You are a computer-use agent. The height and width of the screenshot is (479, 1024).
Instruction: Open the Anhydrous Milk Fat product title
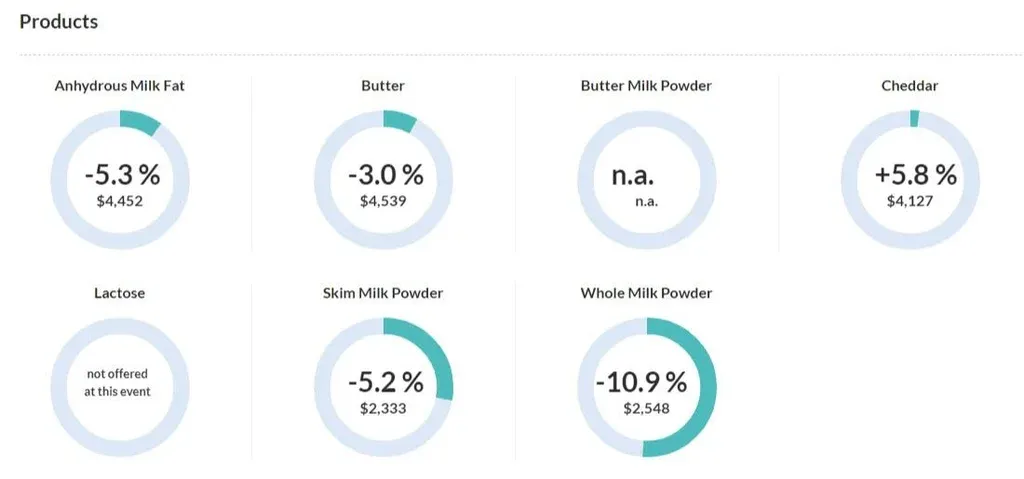click(x=120, y=86)
